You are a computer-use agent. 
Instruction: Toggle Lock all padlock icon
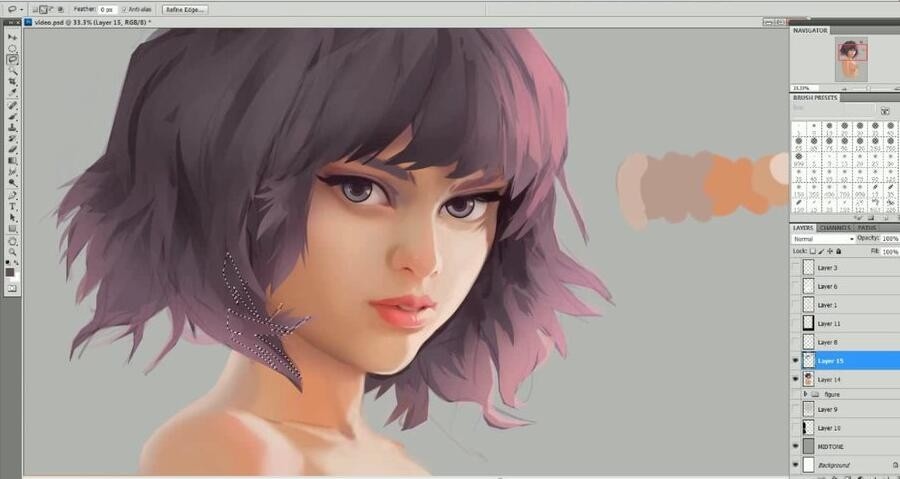point(839,251)
